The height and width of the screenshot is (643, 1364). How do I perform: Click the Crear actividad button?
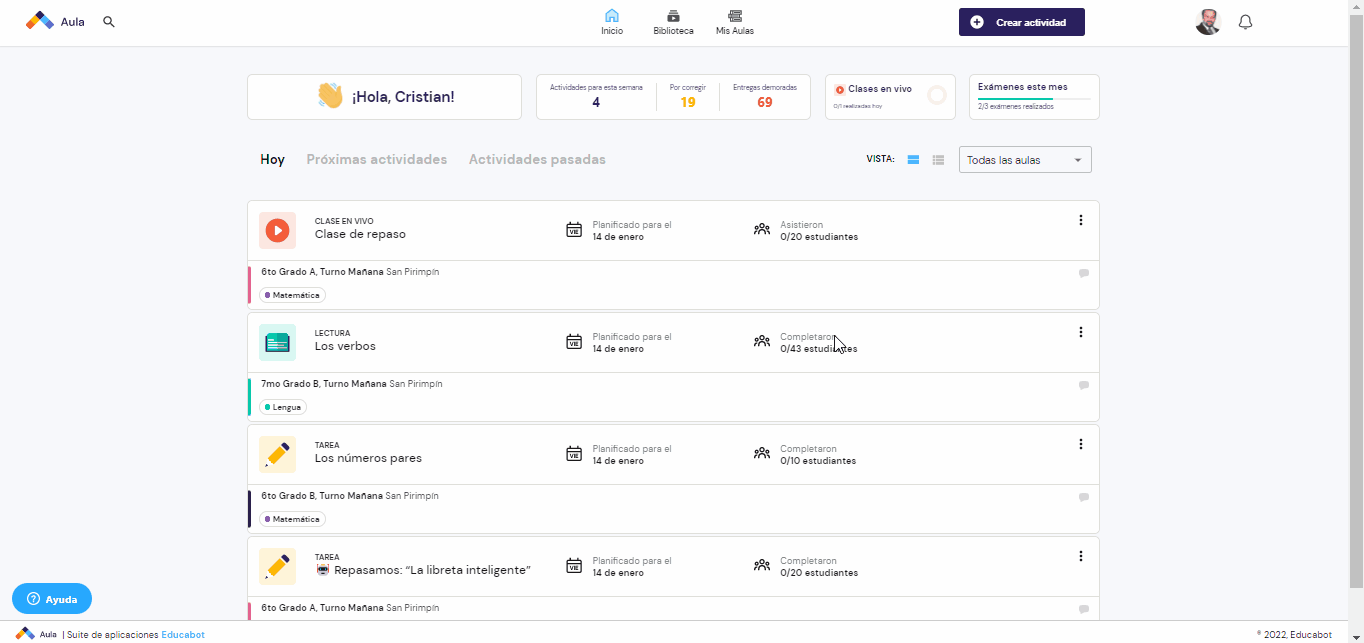point(1022,22)
